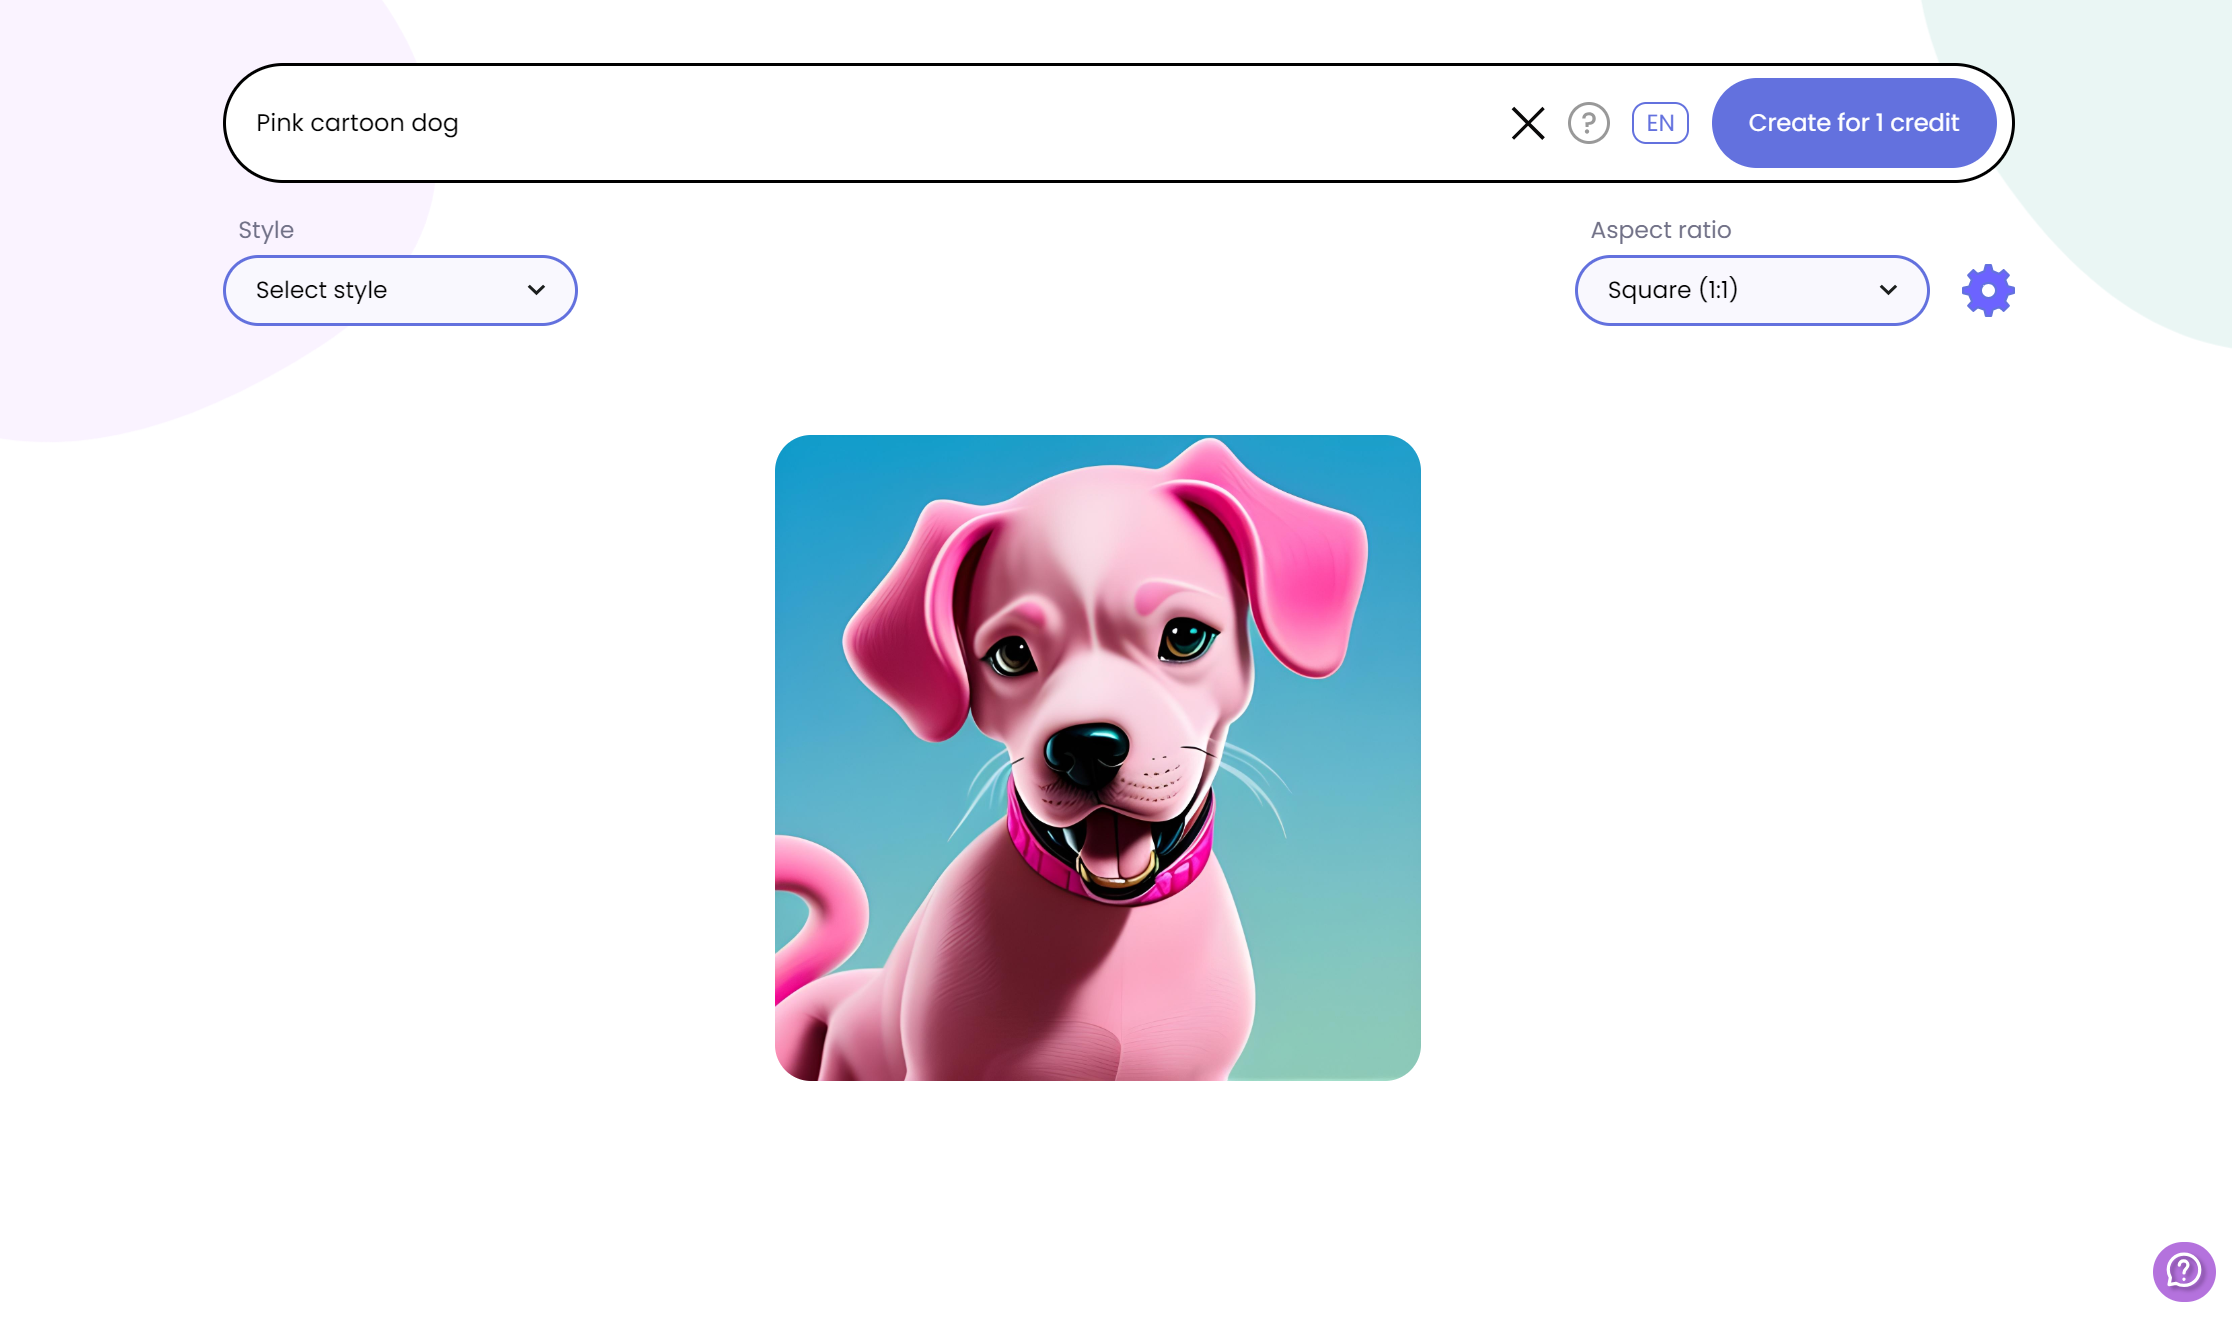This screenshot has width=2232, height=1317.
Task: Open the question mark help icon
Action: [x=1589, y=123]
